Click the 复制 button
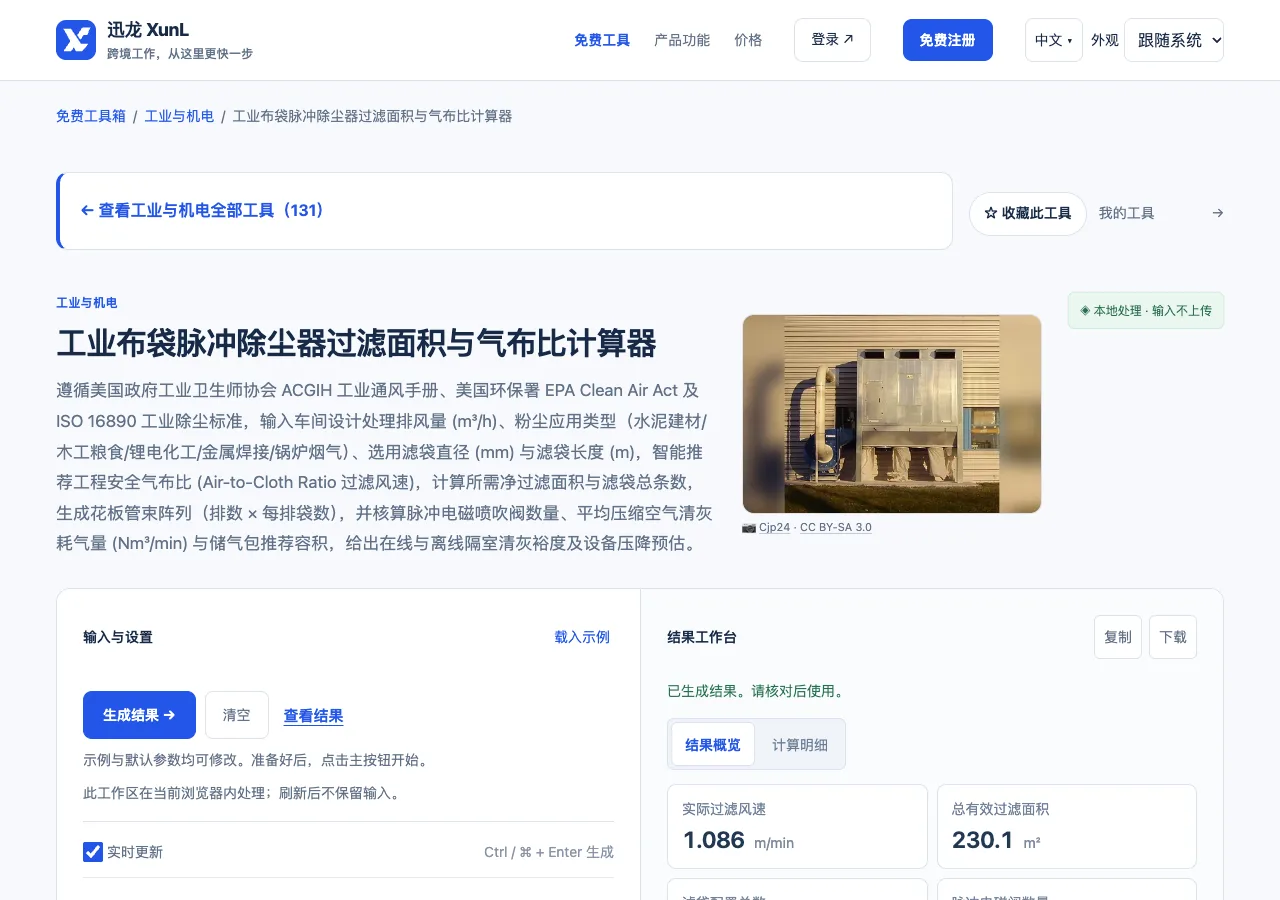Image resolution: width=1280 pixels, height=900 pixels. coord(1118,637)
